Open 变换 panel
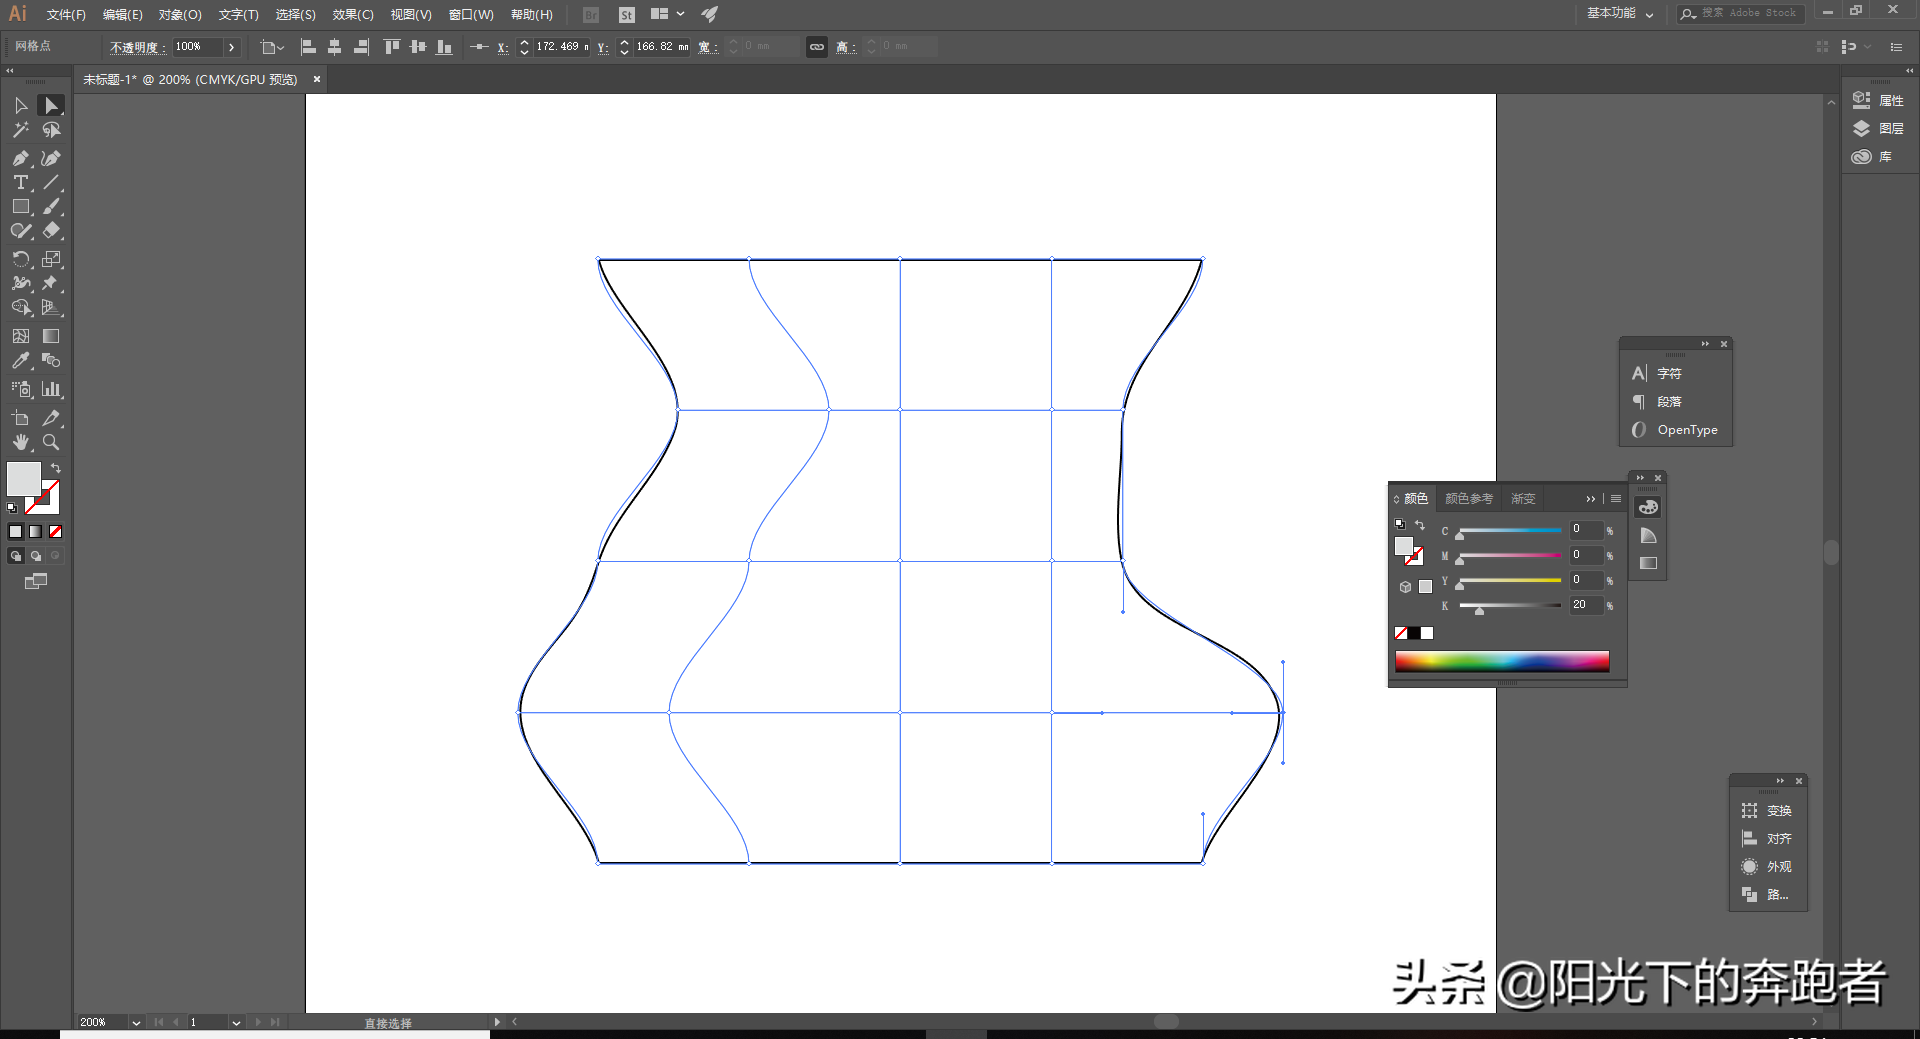The image size is (1920, 1039). pyautogui.click(x=1768, y=811)
